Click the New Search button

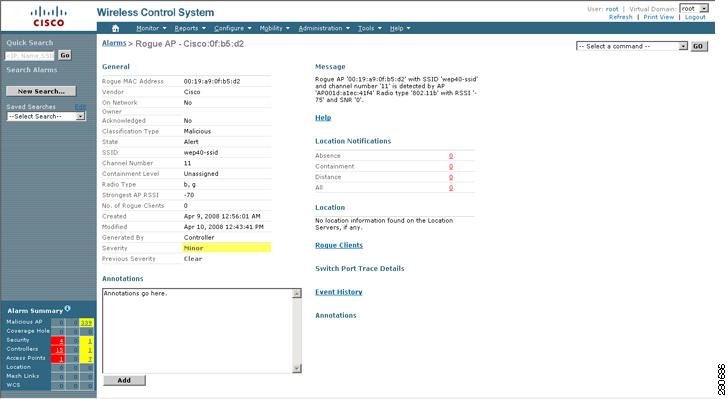click(x=41, y=91)
